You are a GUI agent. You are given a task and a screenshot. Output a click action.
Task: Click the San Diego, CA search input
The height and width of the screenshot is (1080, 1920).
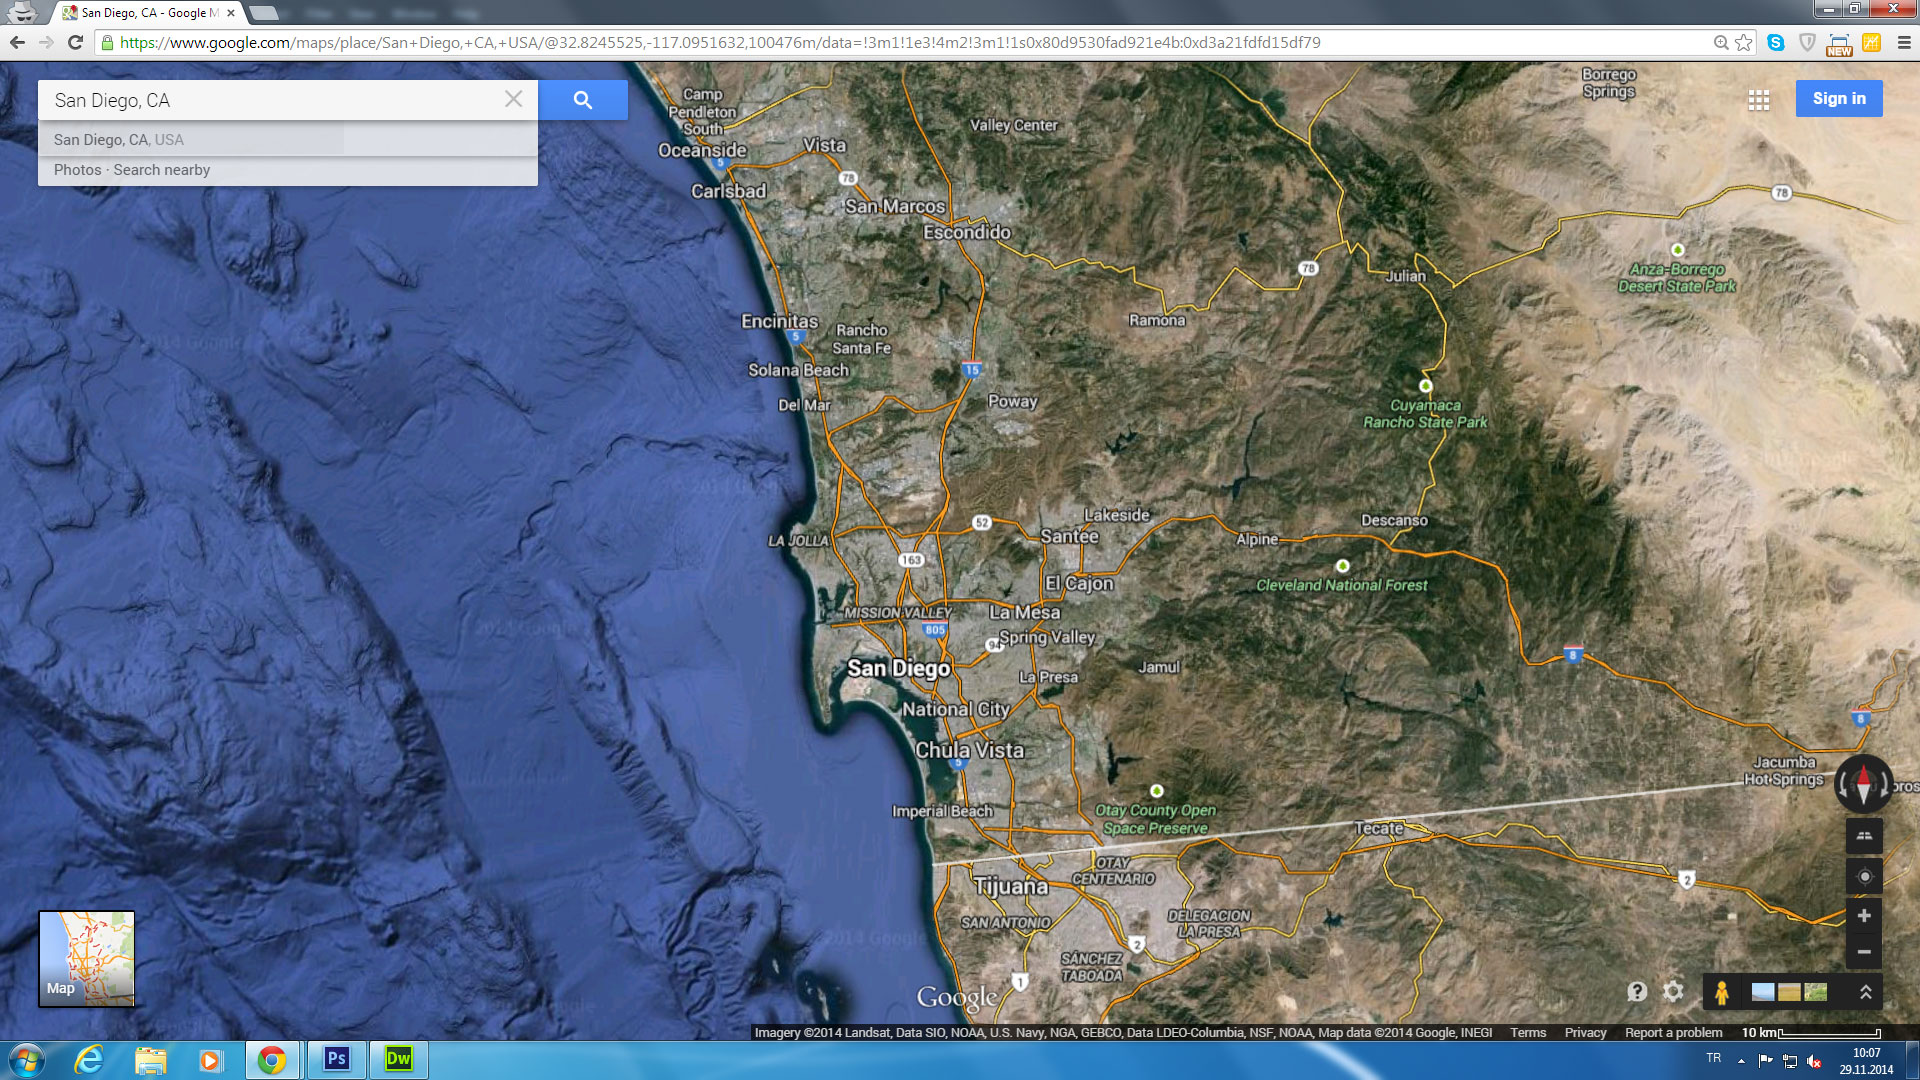coord(270,100)
